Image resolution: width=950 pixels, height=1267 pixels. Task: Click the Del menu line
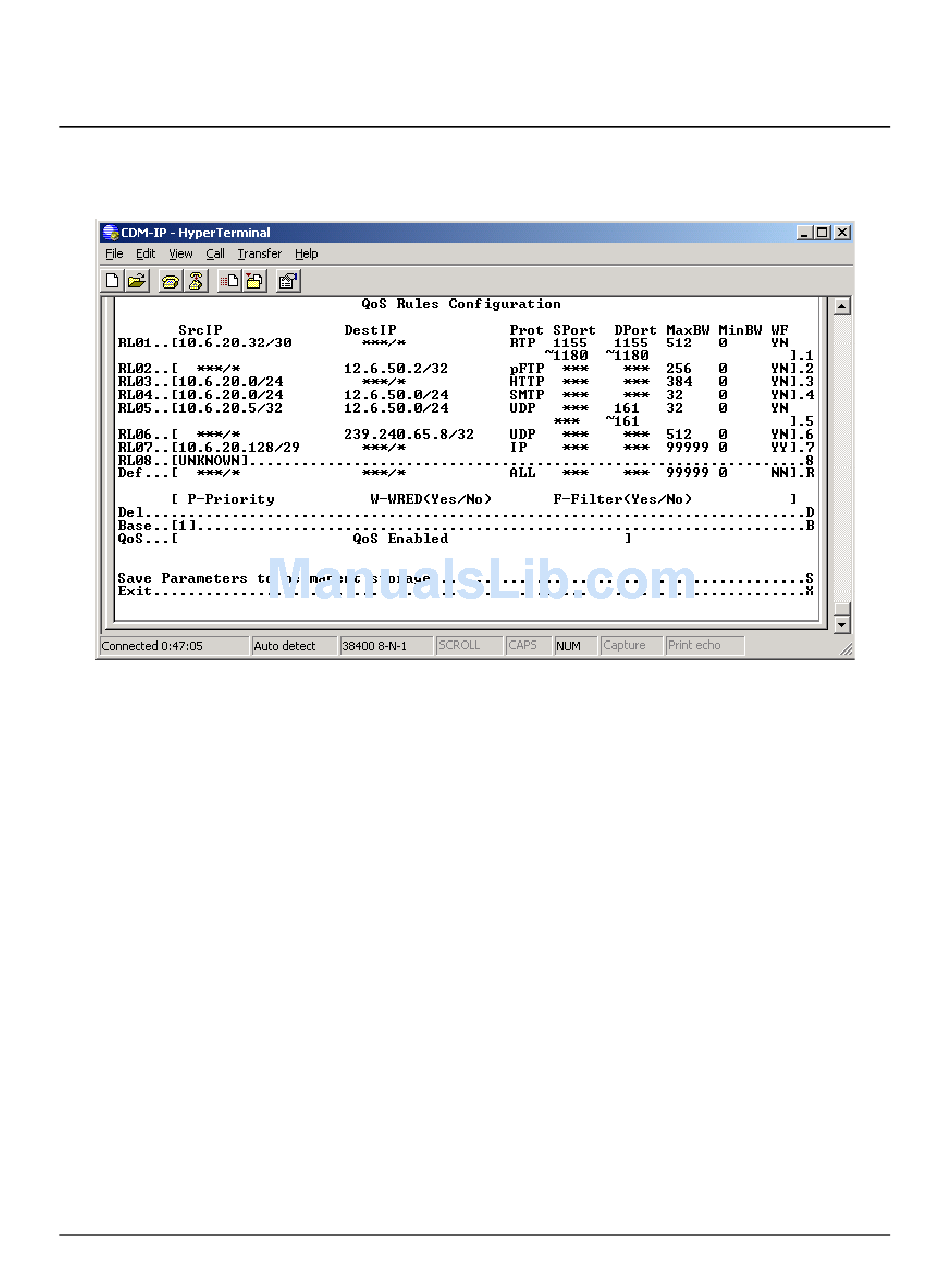466,512
